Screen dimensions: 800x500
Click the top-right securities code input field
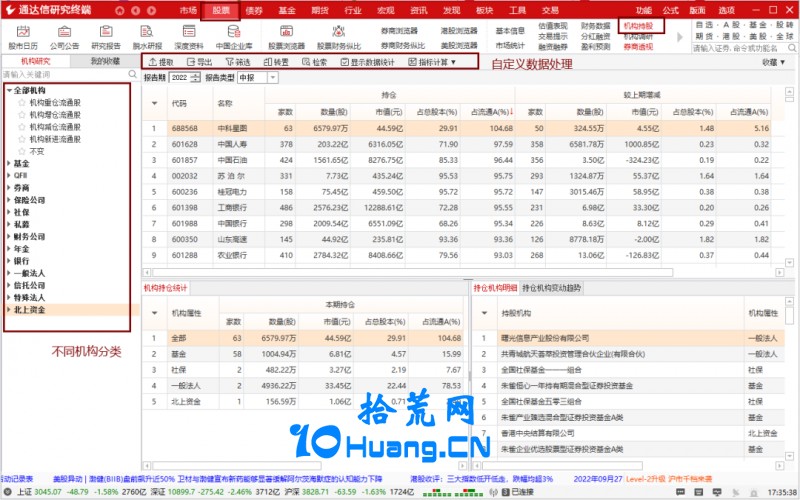tap(739, 47)
